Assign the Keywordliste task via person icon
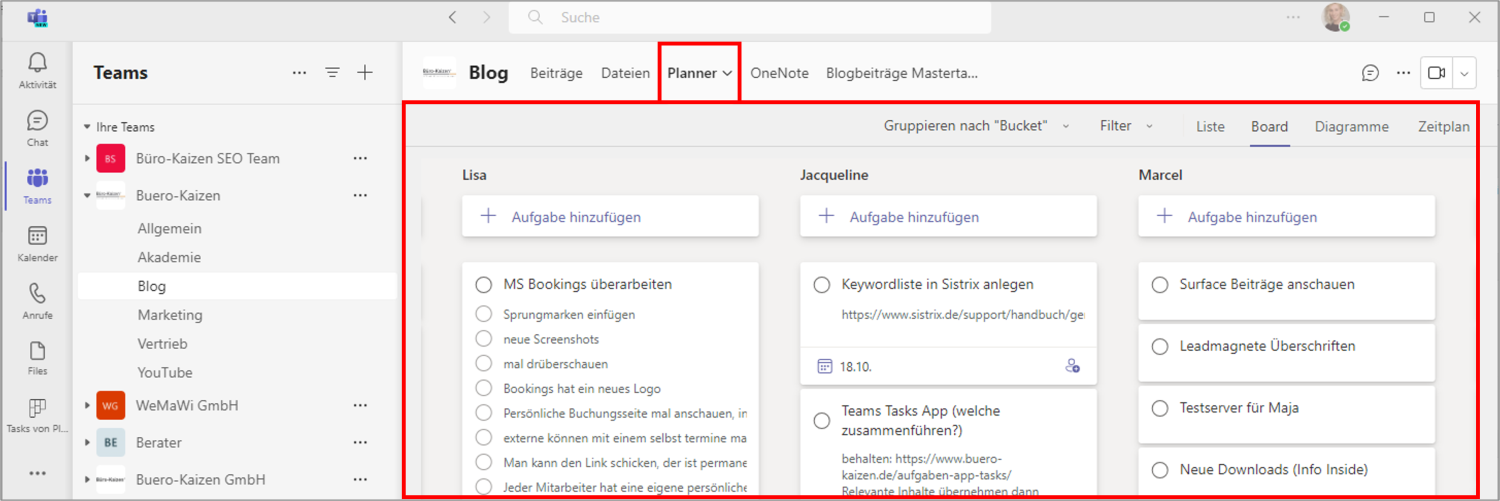1500x501 pixels. click(1072, 366)
